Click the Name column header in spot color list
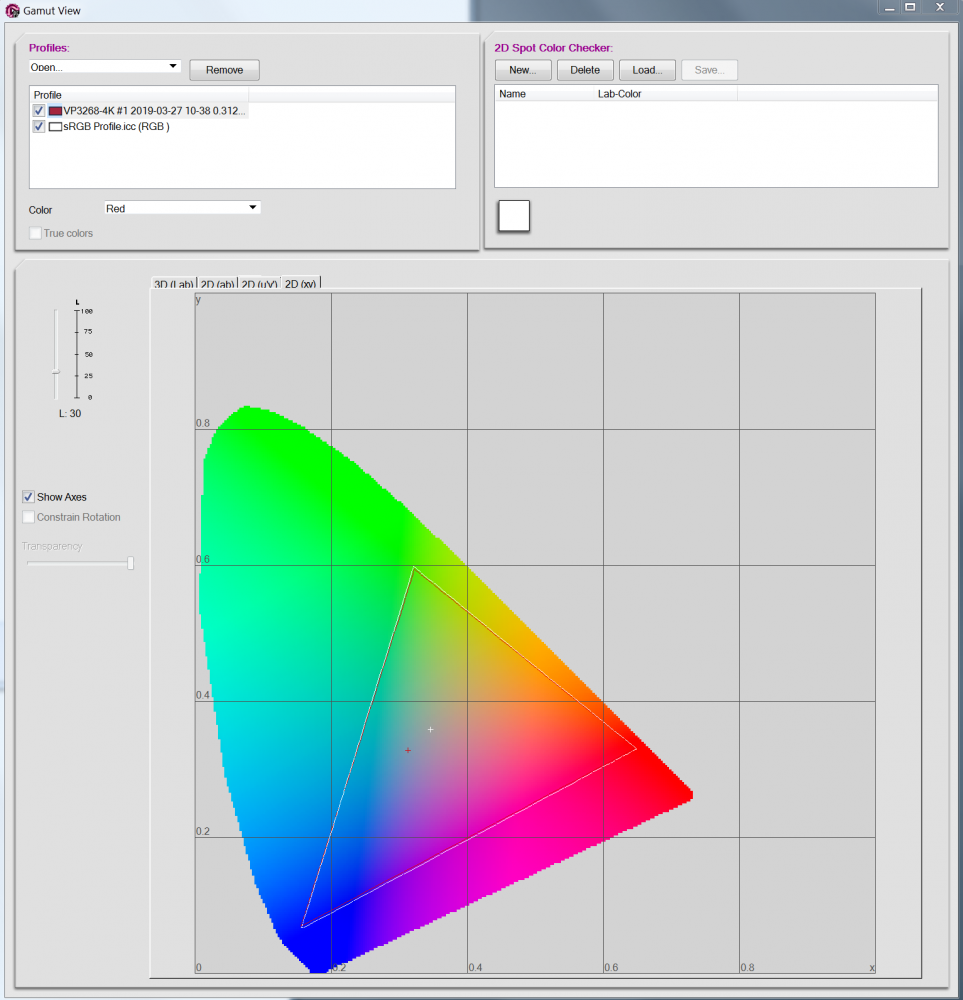963x1000 pixels. click(544, 94)
